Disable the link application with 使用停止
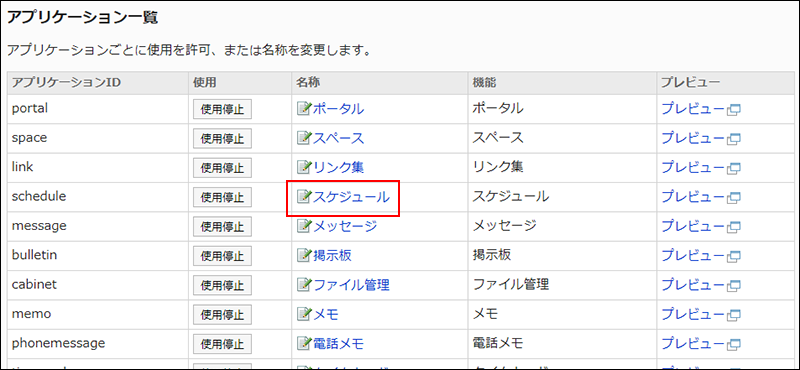Screen dimensions: 800x370 (222, 168)
